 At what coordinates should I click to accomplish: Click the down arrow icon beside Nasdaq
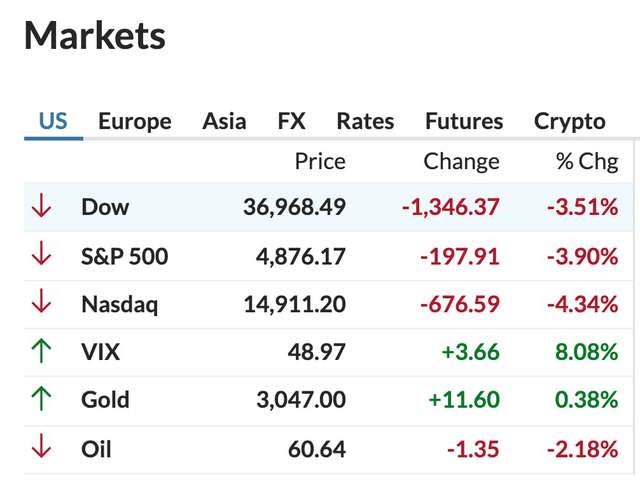coord(41,304)
